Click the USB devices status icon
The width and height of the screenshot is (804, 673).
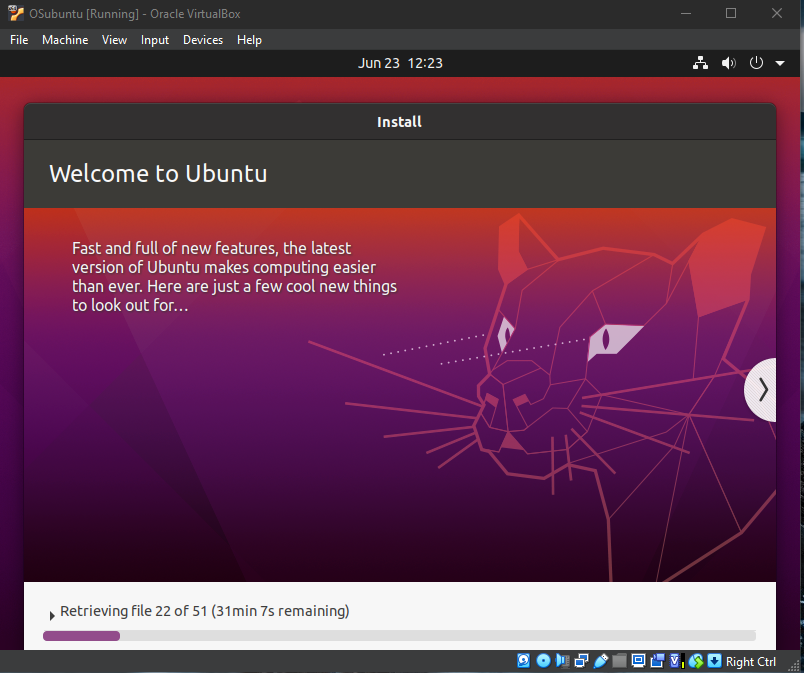coord(600,661)
